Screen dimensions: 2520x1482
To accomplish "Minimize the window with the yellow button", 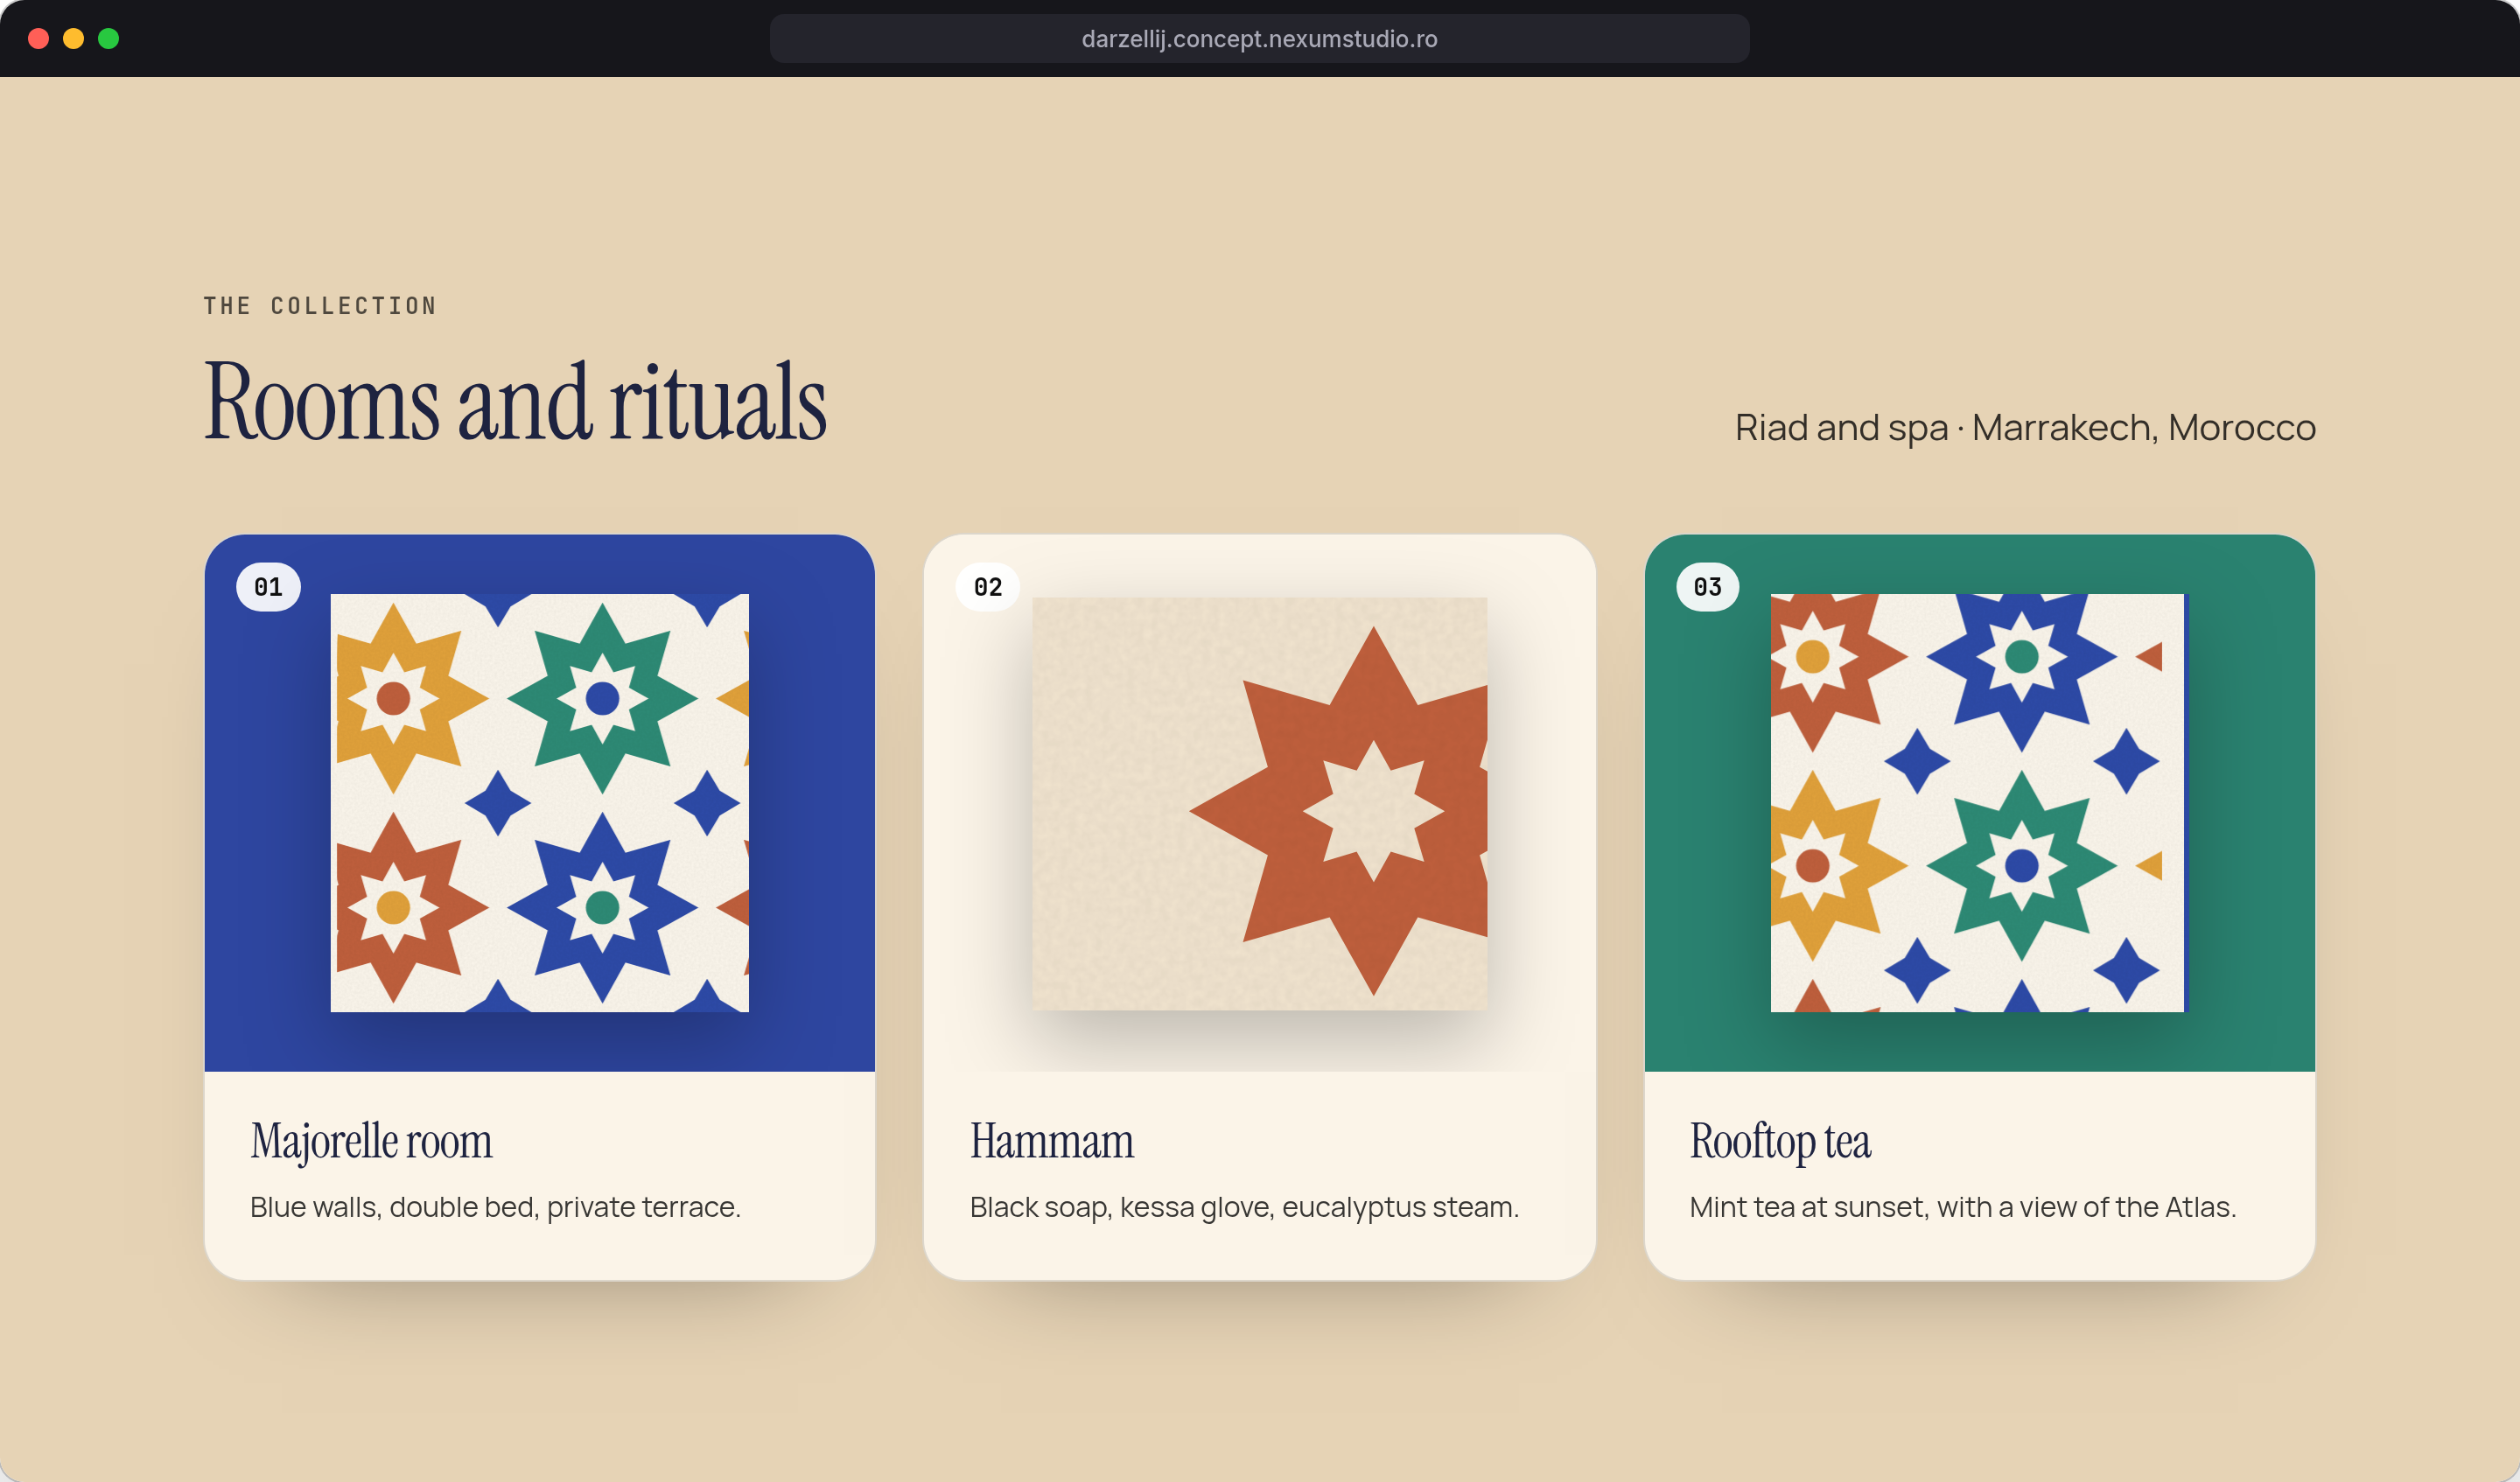I will pyautogui.click(x=74, y=39).
